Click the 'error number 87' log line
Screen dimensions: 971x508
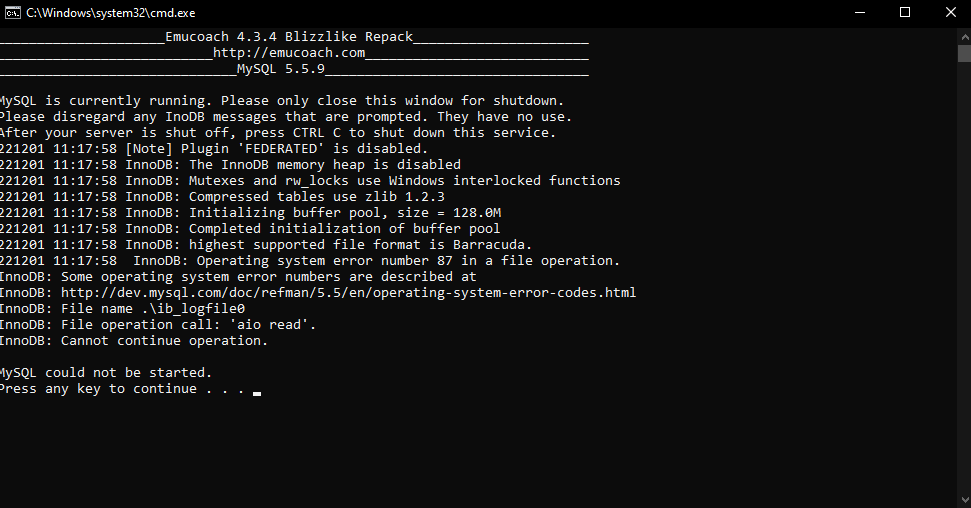pos(310,261)
